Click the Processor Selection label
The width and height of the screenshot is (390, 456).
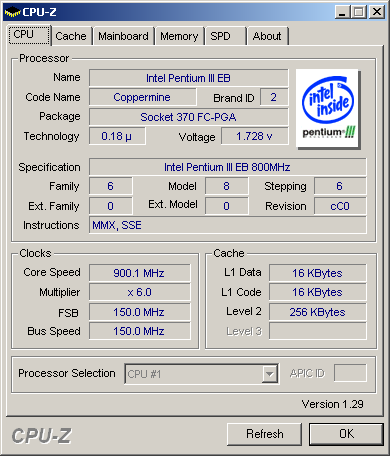(67, 373)
